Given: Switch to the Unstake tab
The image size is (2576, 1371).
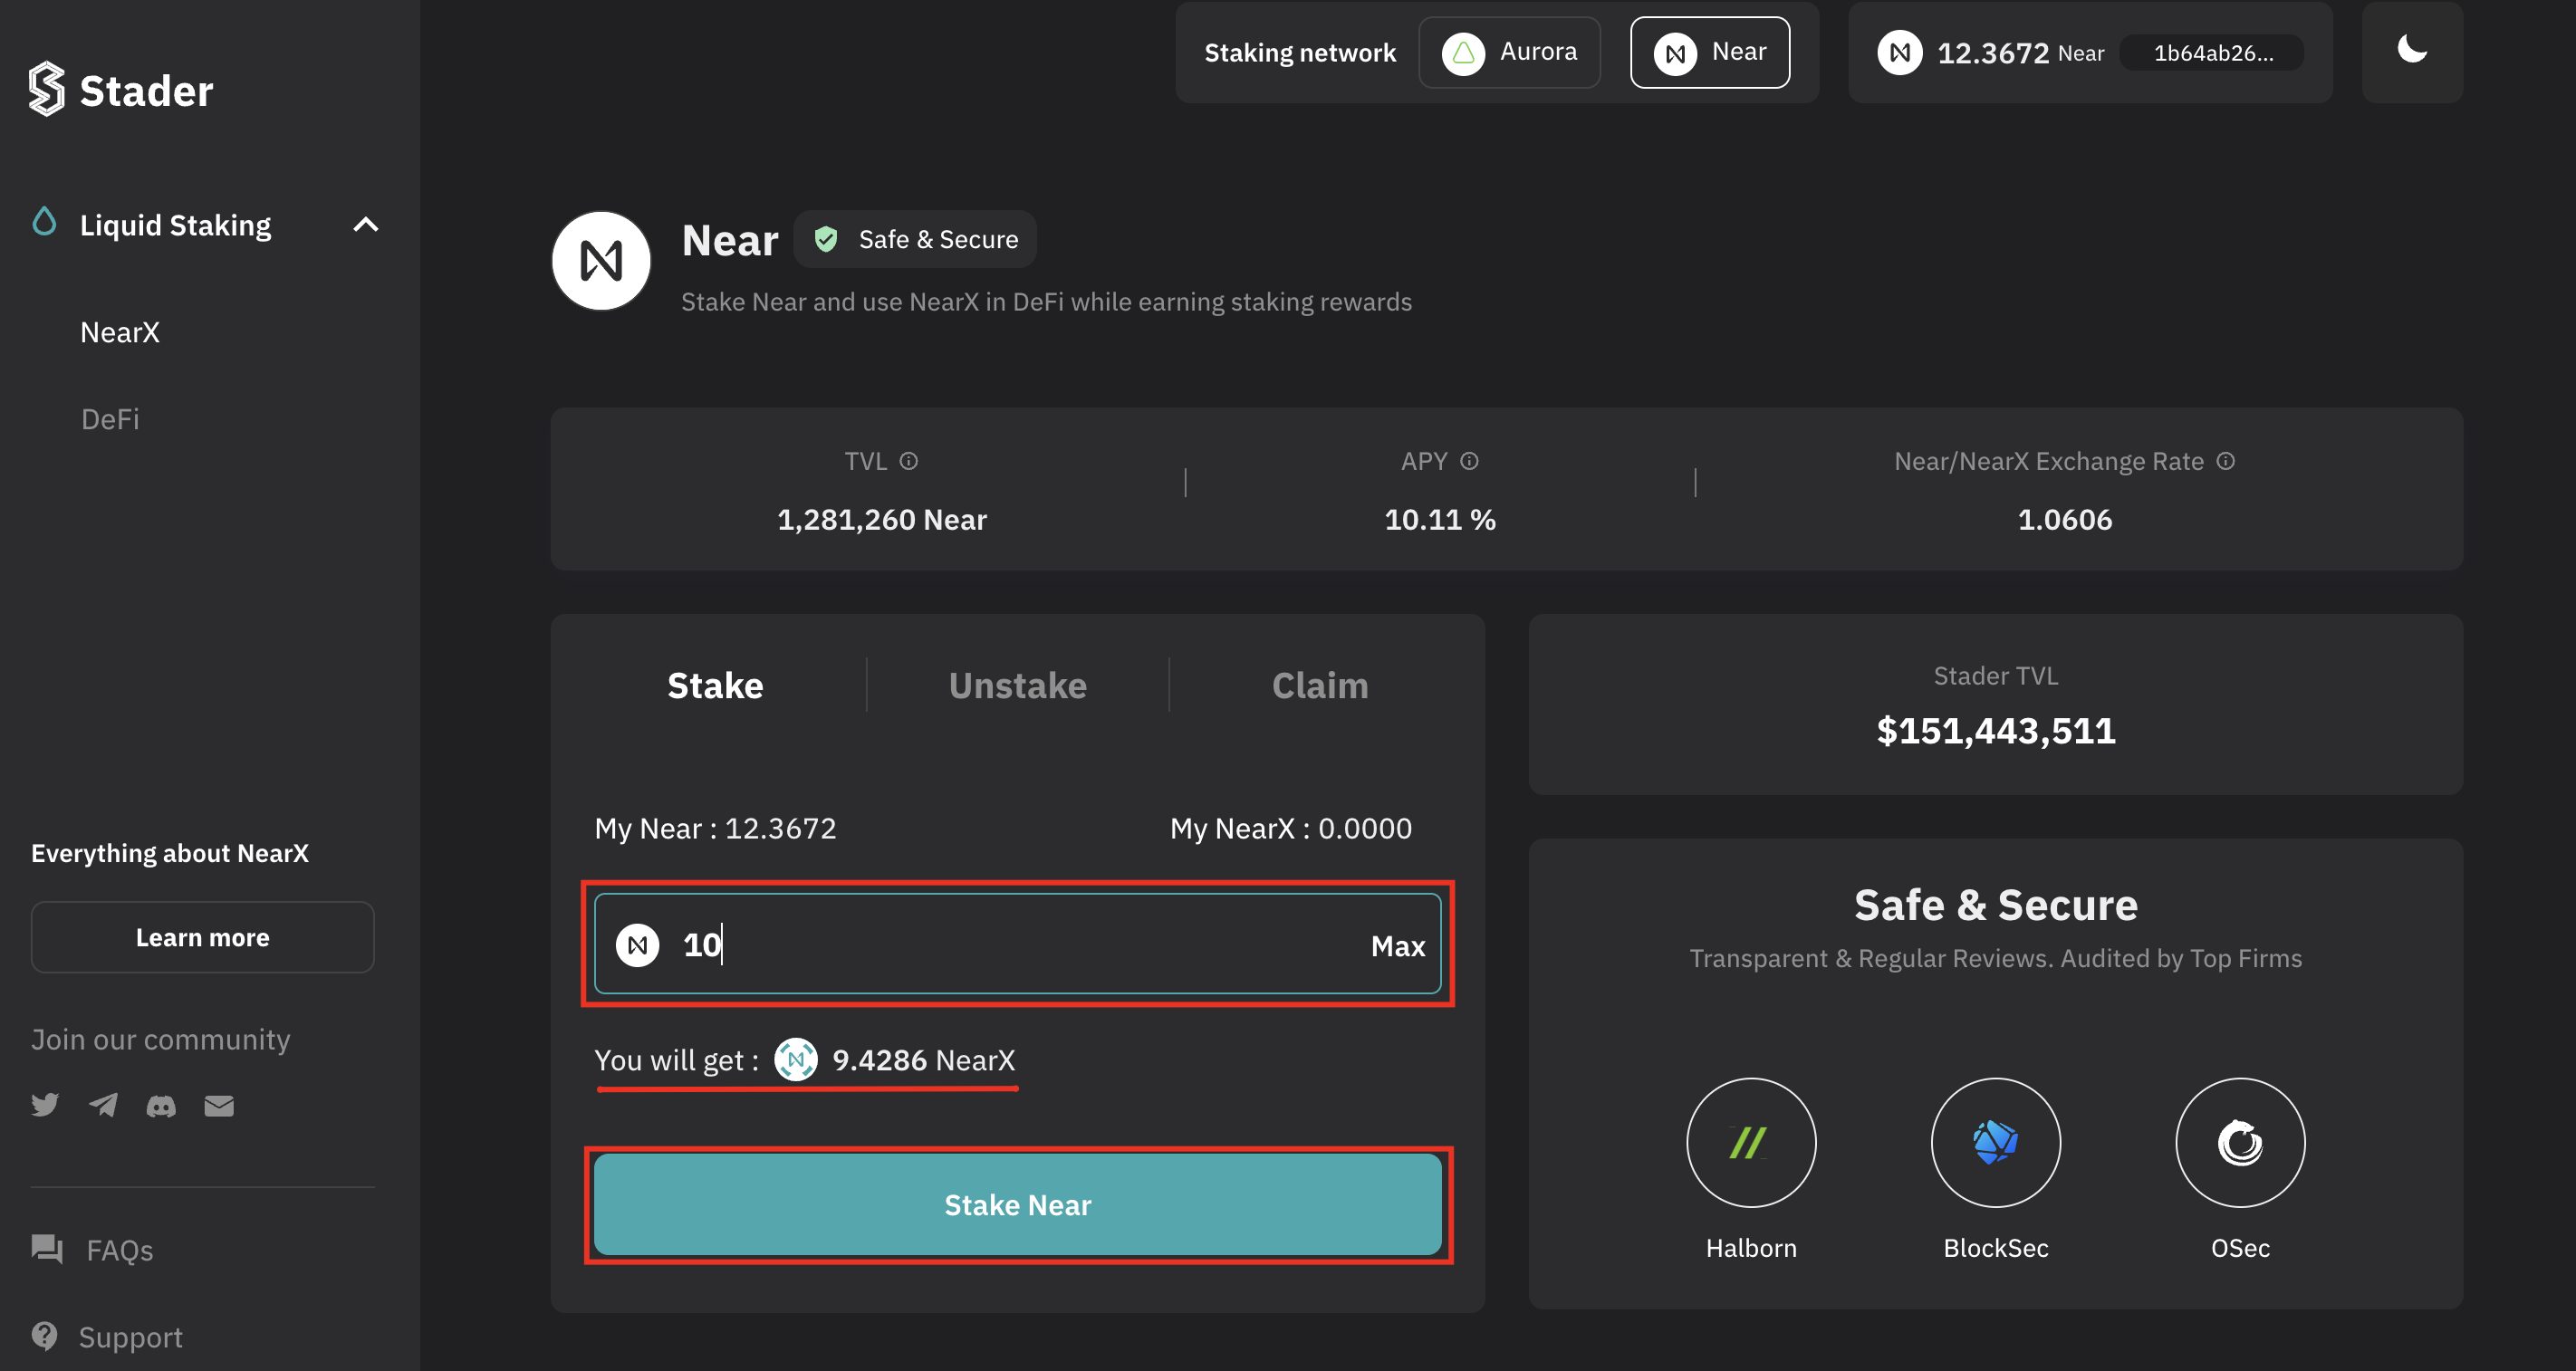Looking at the screenshot, I should (1017, 685).
